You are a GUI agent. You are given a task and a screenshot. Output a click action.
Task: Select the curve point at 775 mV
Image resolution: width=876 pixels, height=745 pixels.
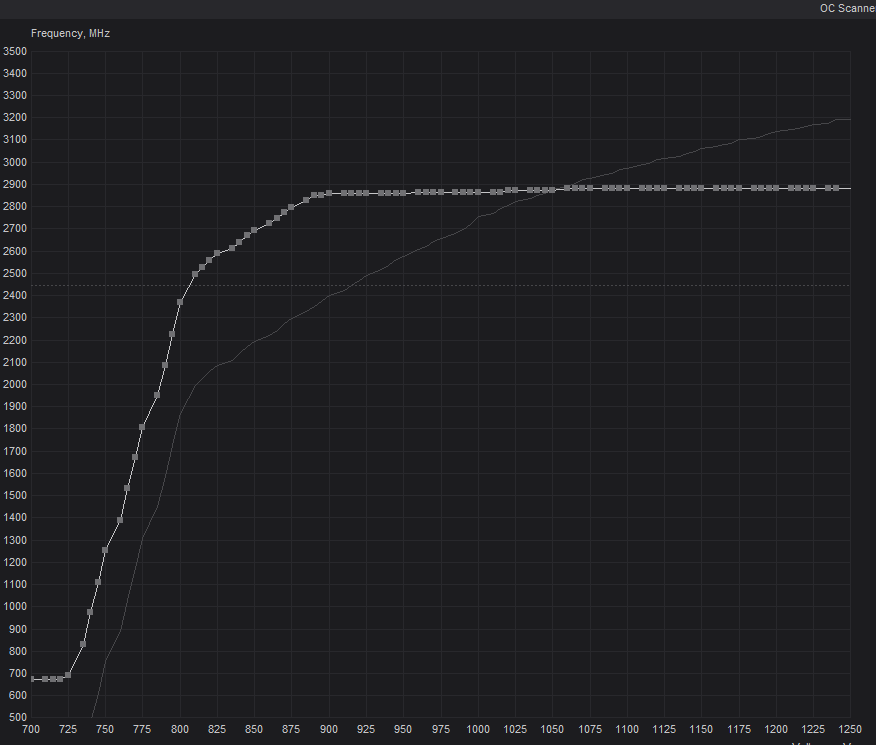[142, 427]
